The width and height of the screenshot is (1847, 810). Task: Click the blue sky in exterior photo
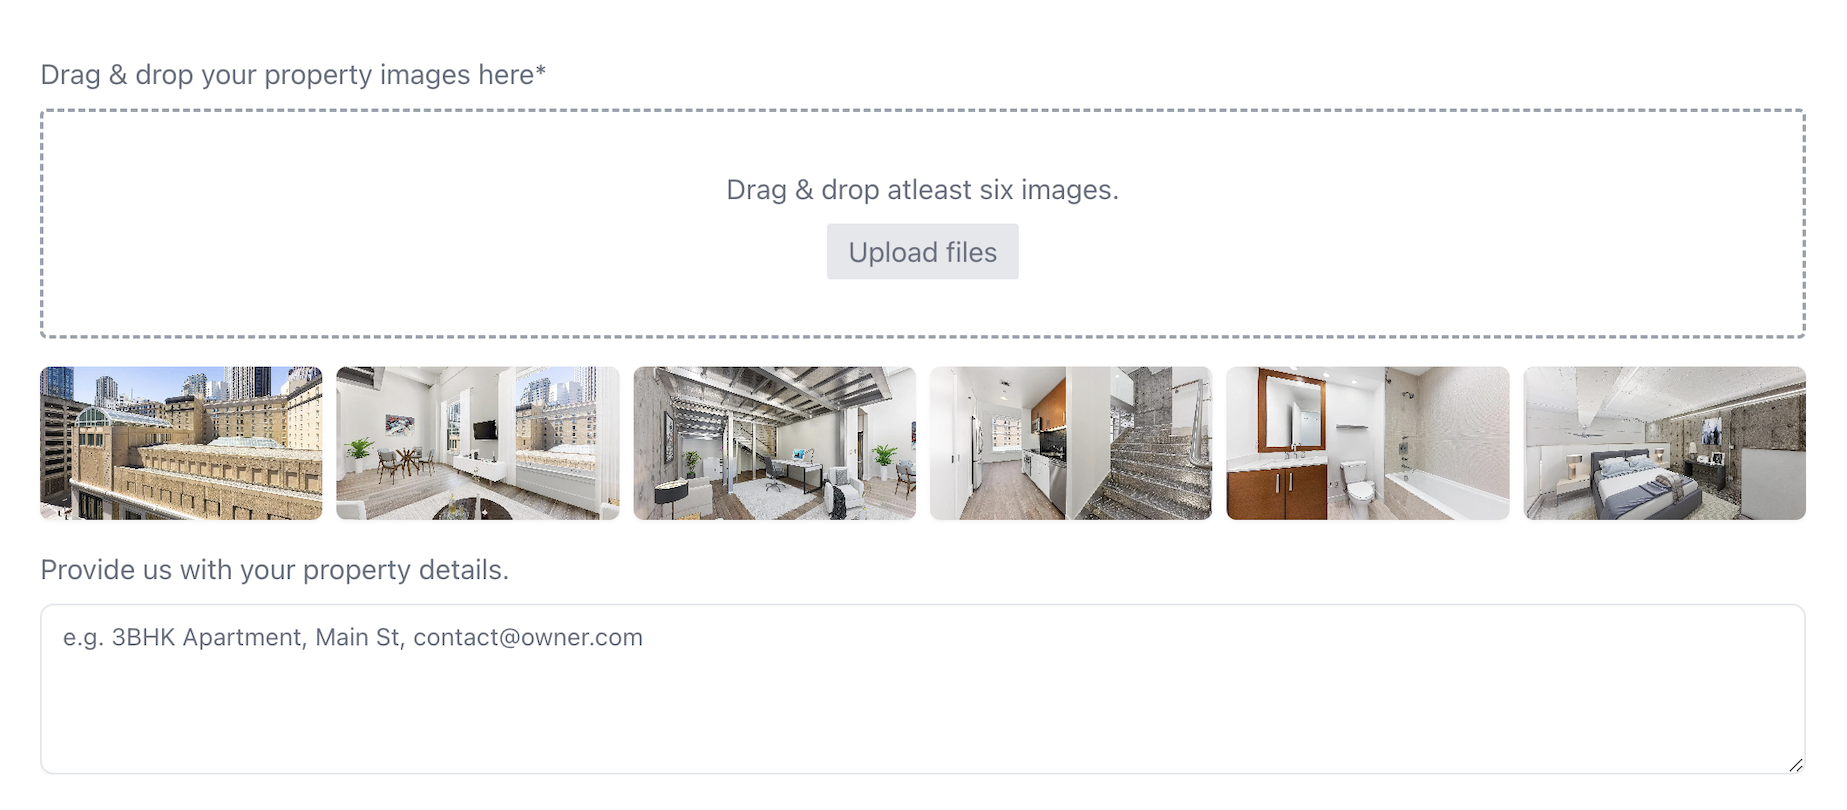pos(130,383)
